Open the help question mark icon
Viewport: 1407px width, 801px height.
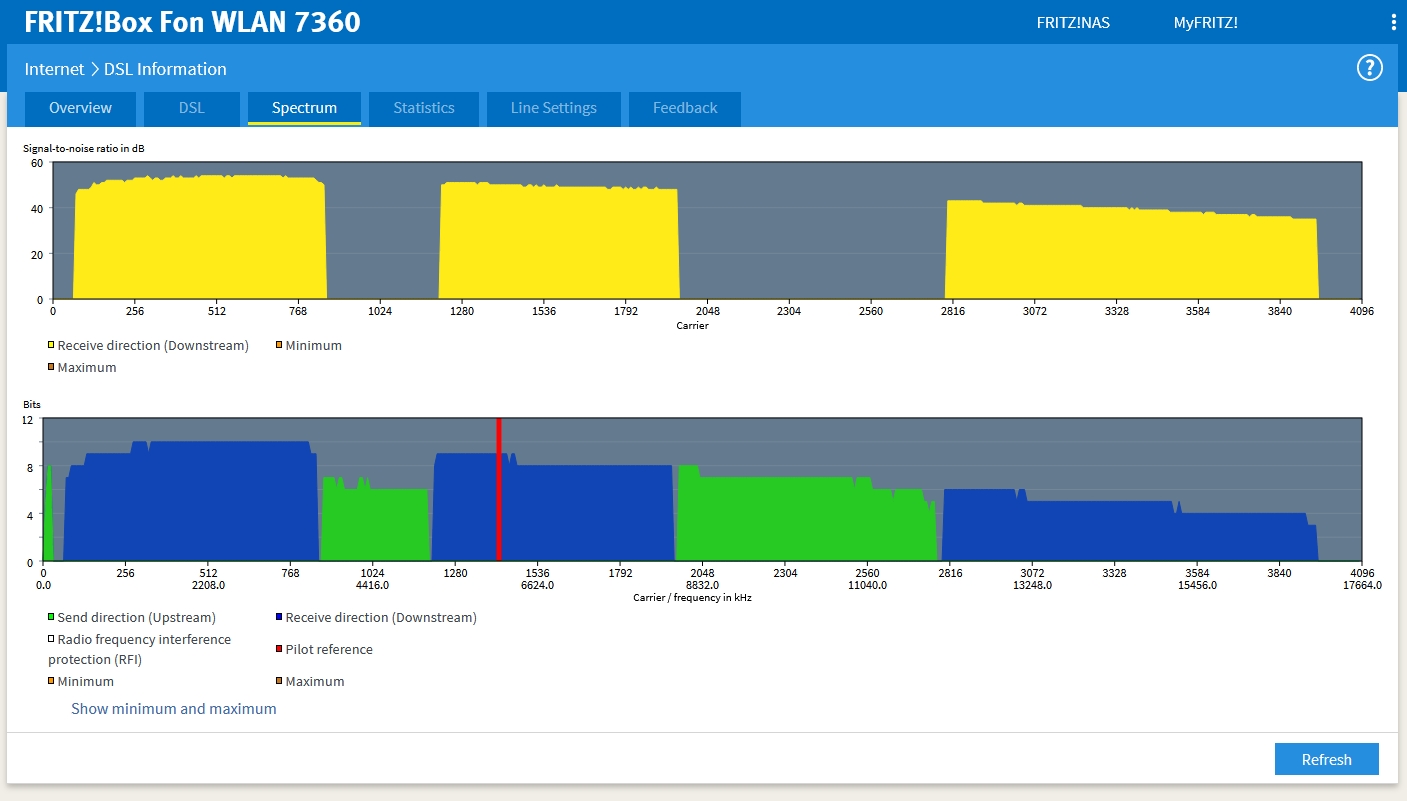[x=1368, y=68]
